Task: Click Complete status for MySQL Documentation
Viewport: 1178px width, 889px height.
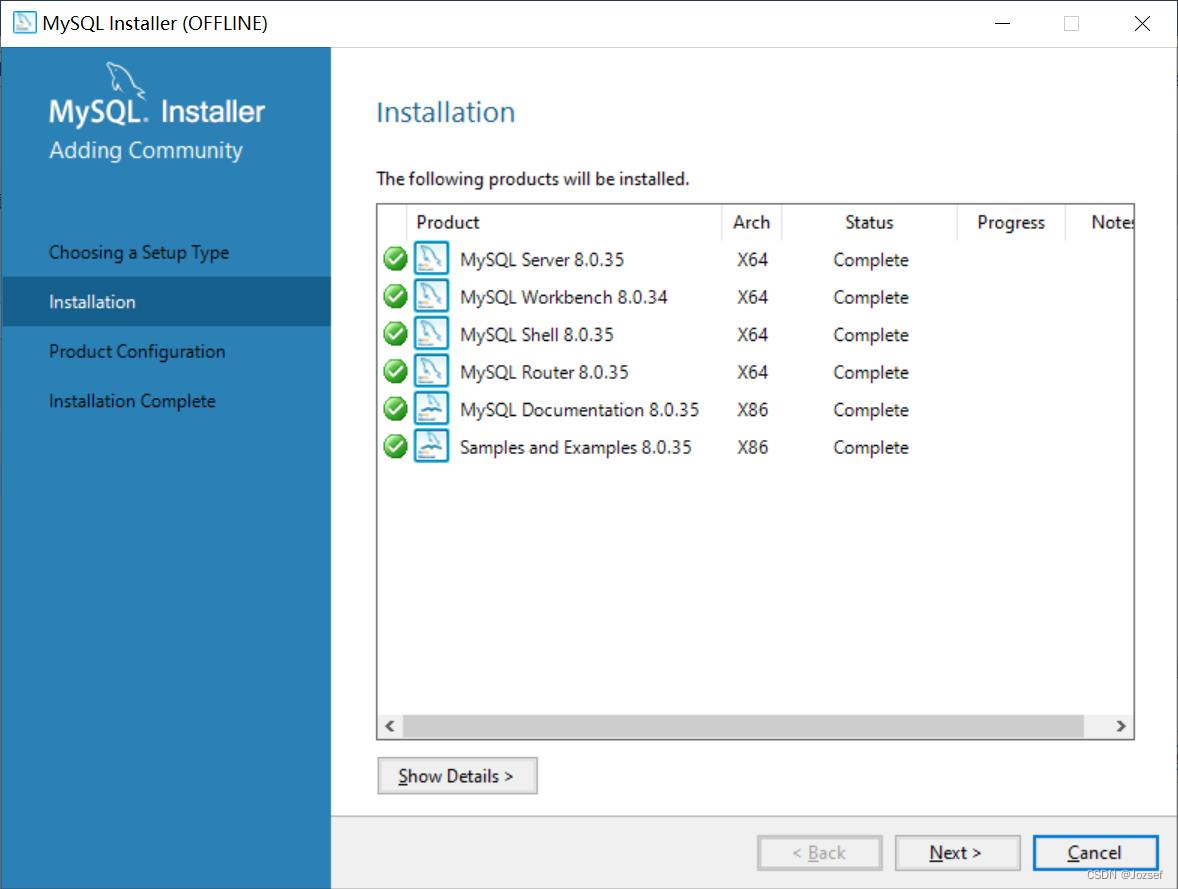Action: 871,410
